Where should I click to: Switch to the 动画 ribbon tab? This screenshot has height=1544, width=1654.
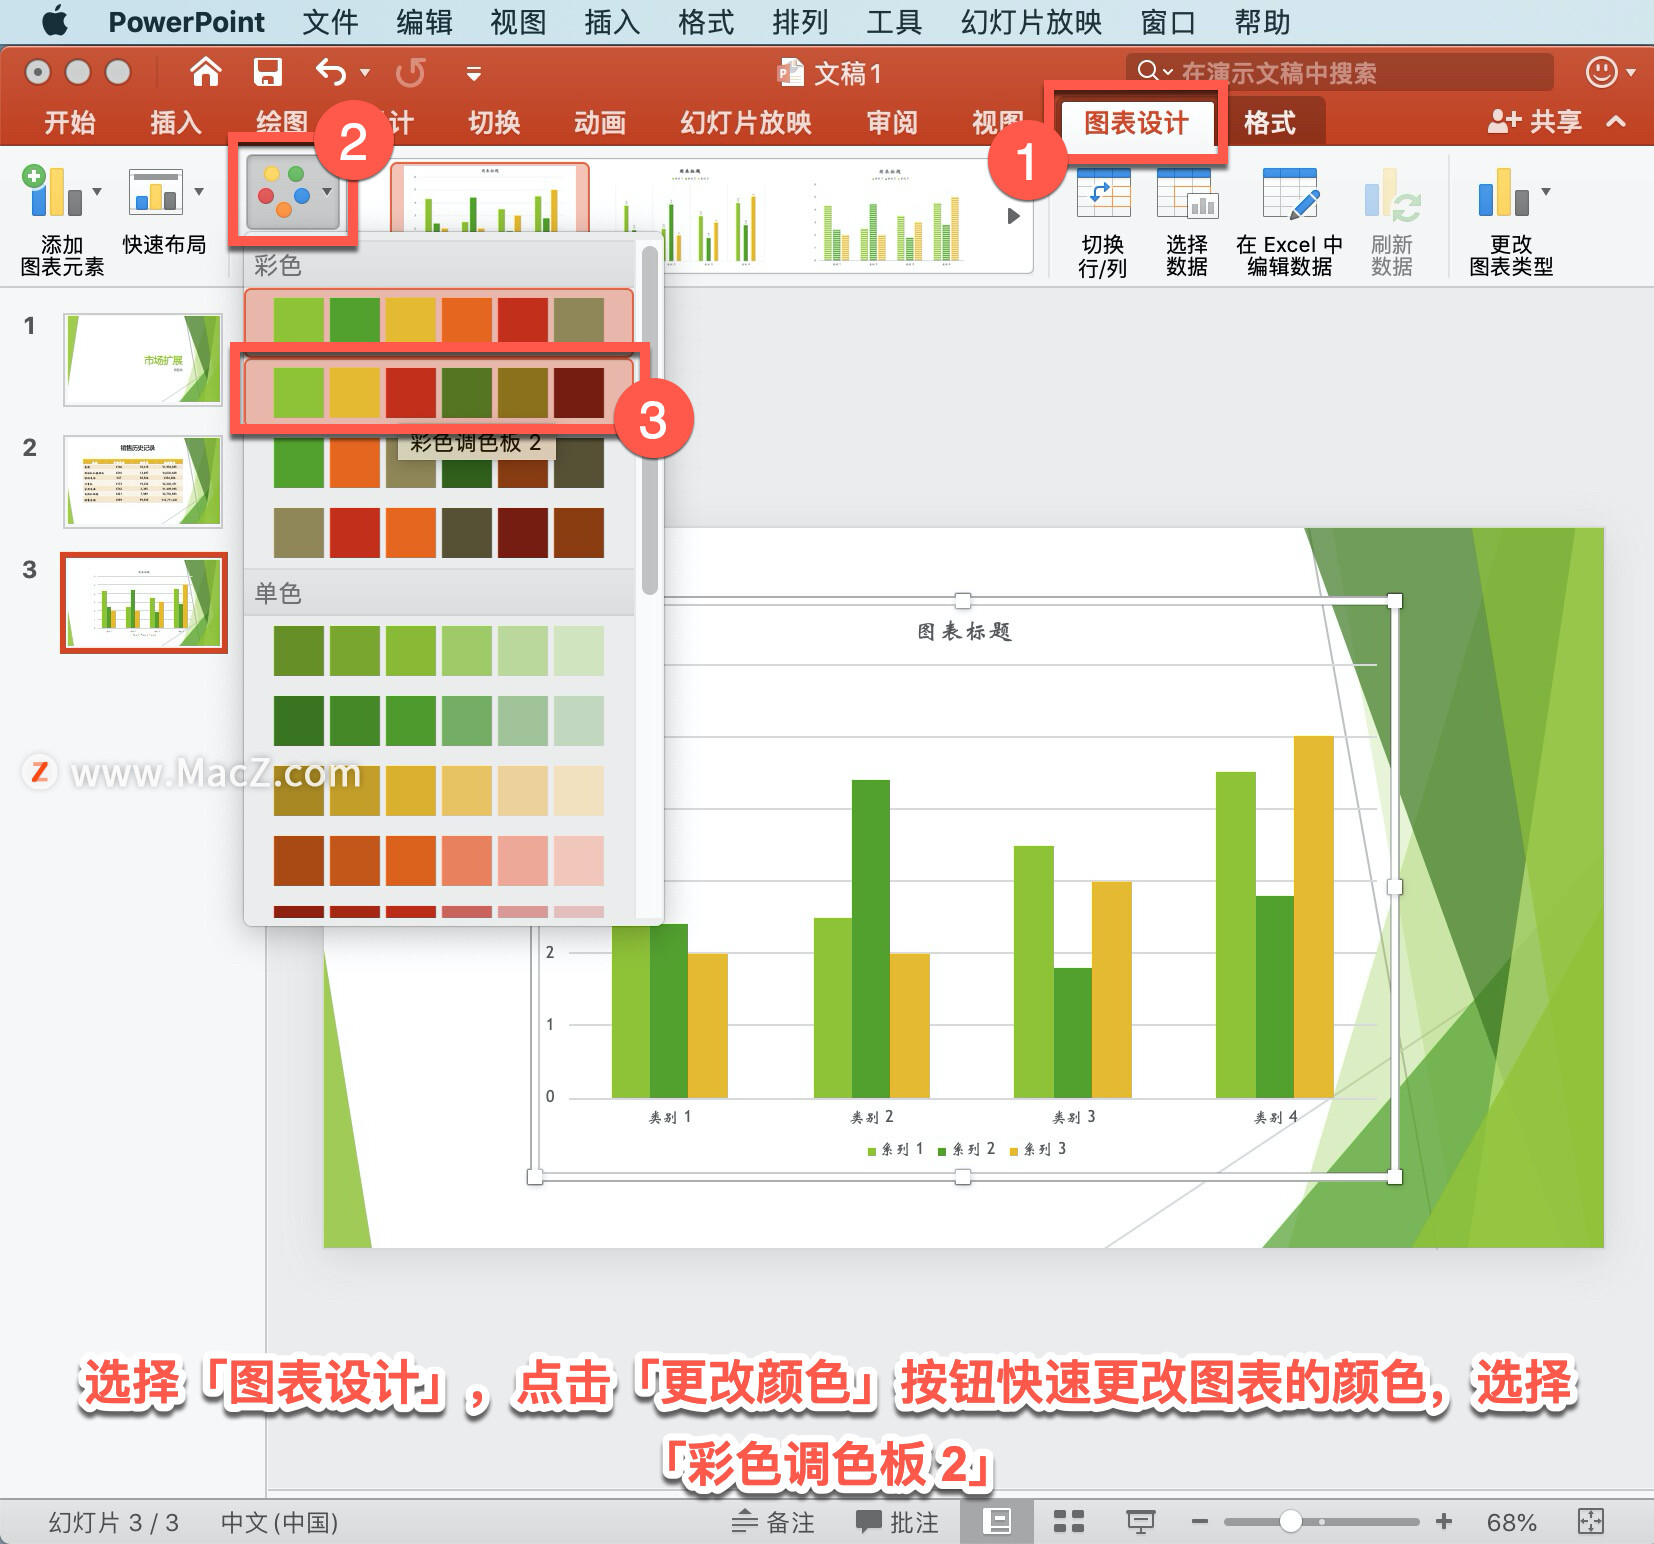point(600,122)
